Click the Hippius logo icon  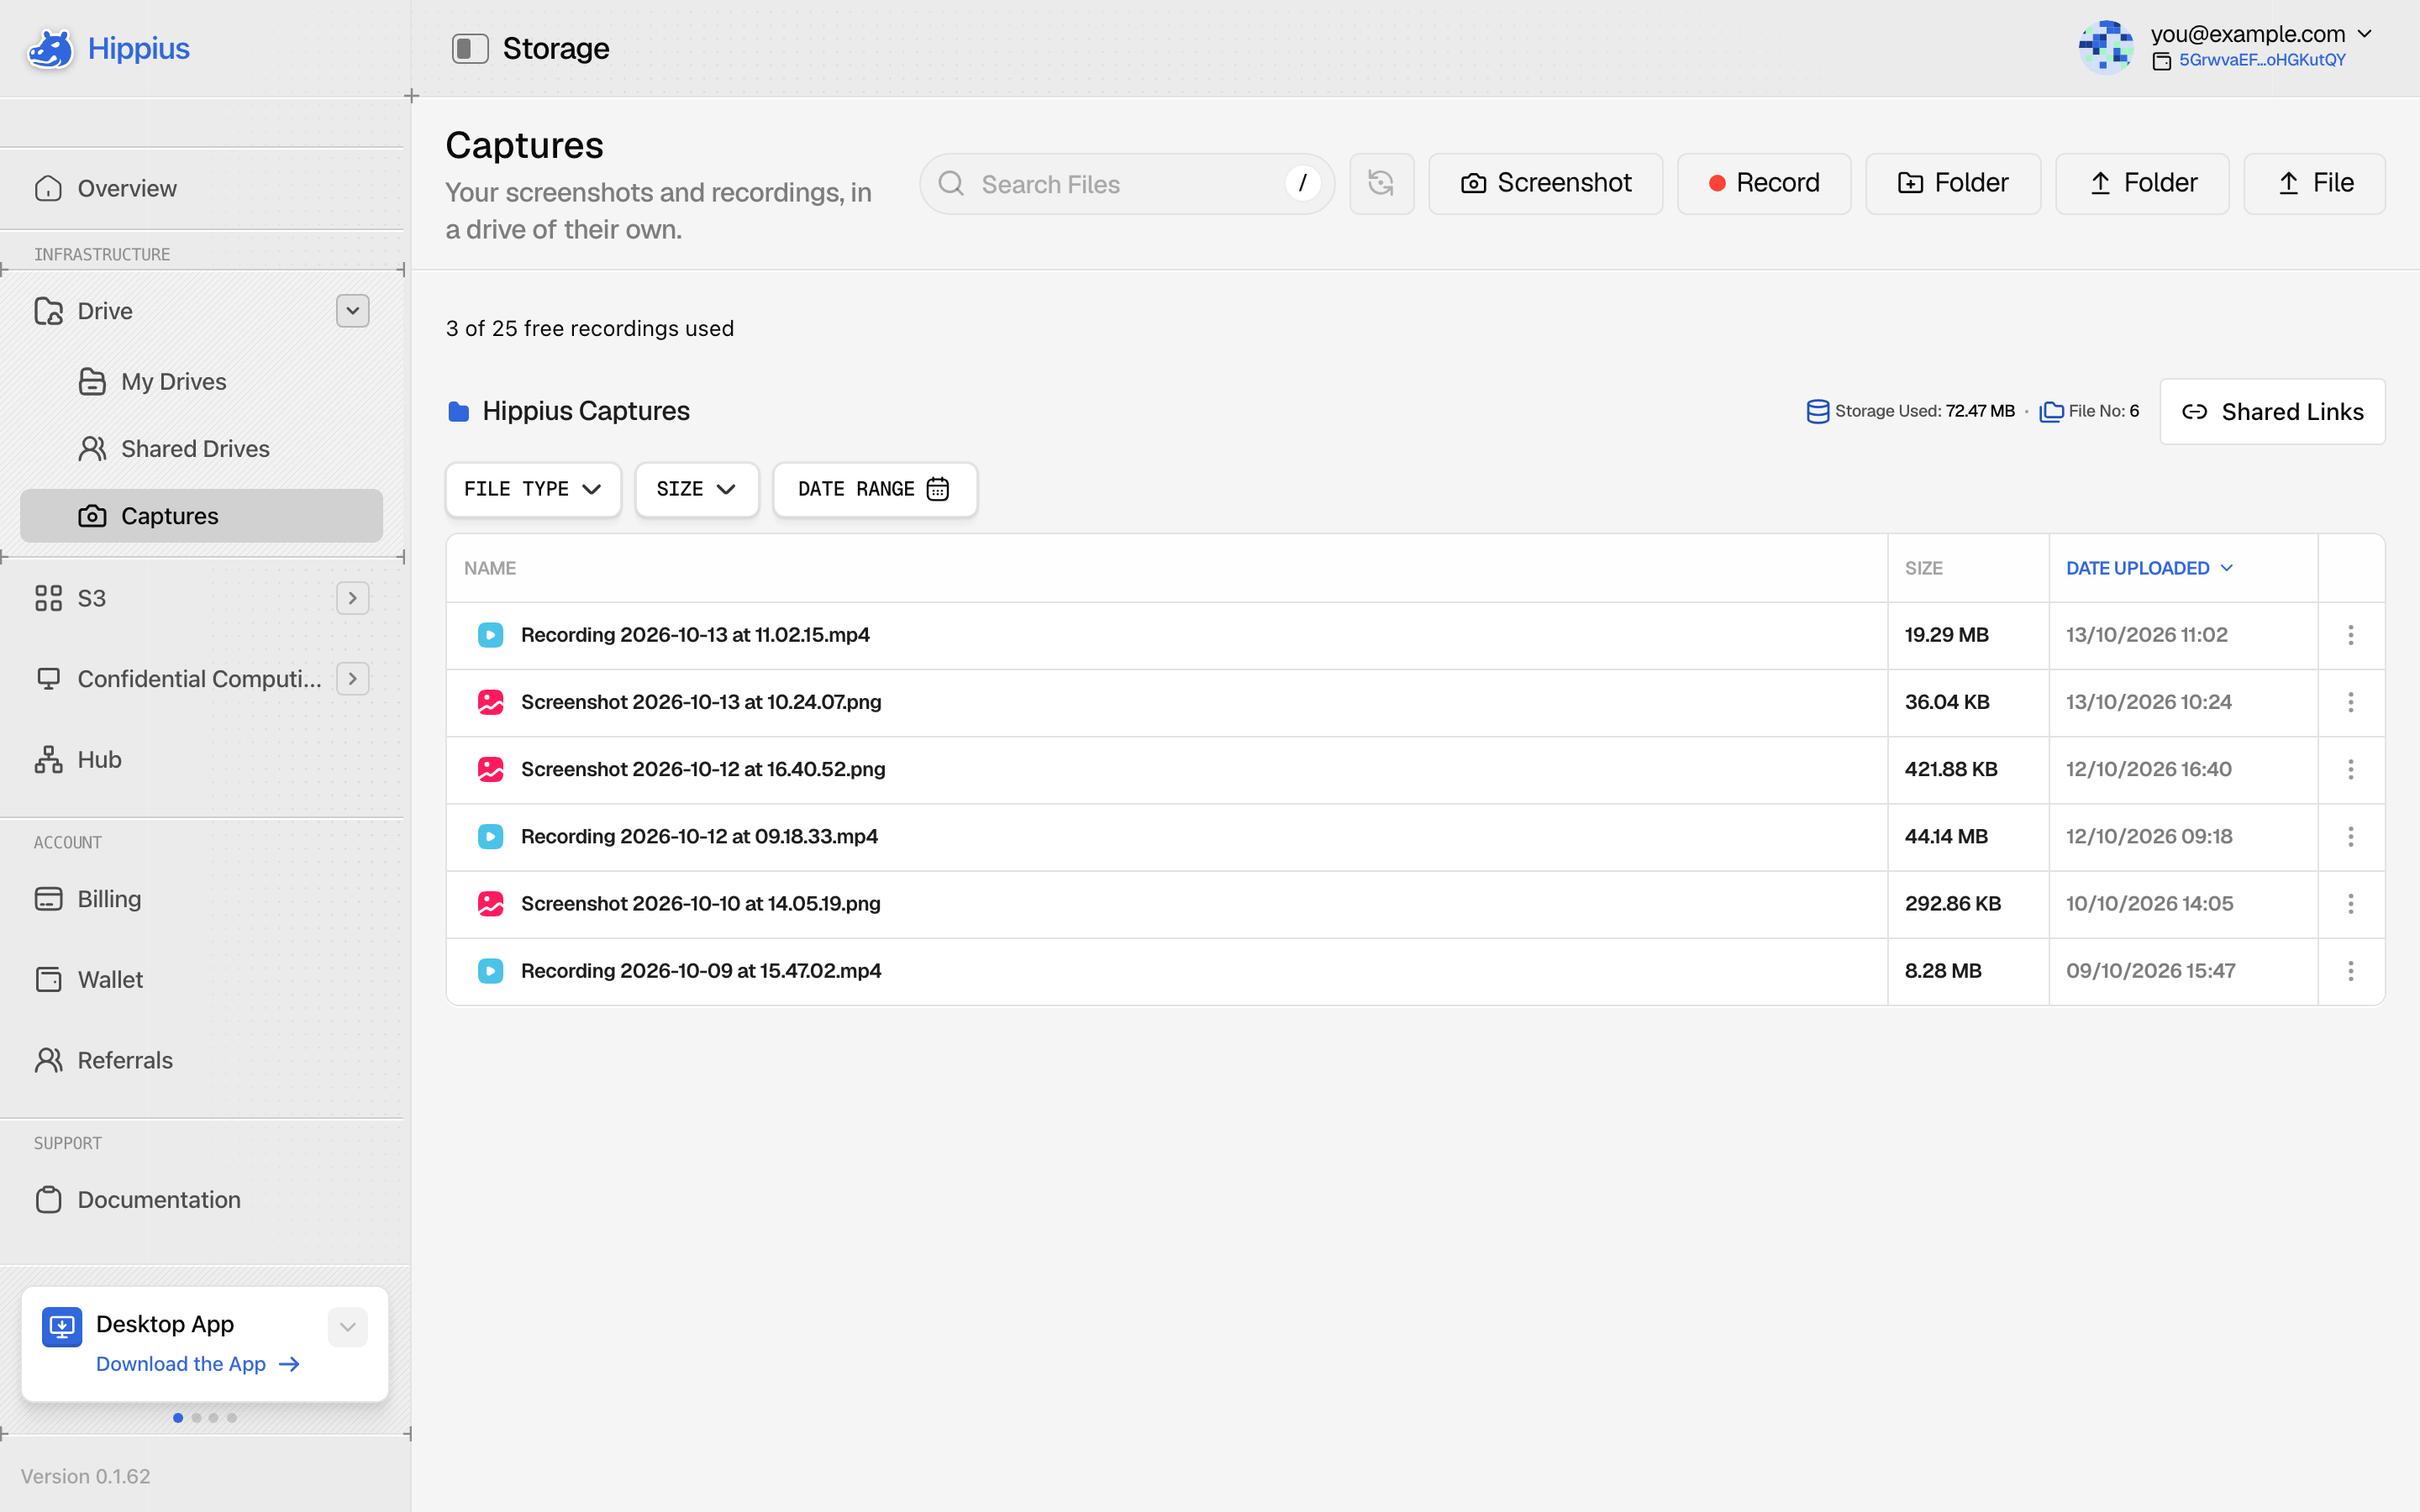click(x=50, y=48)
